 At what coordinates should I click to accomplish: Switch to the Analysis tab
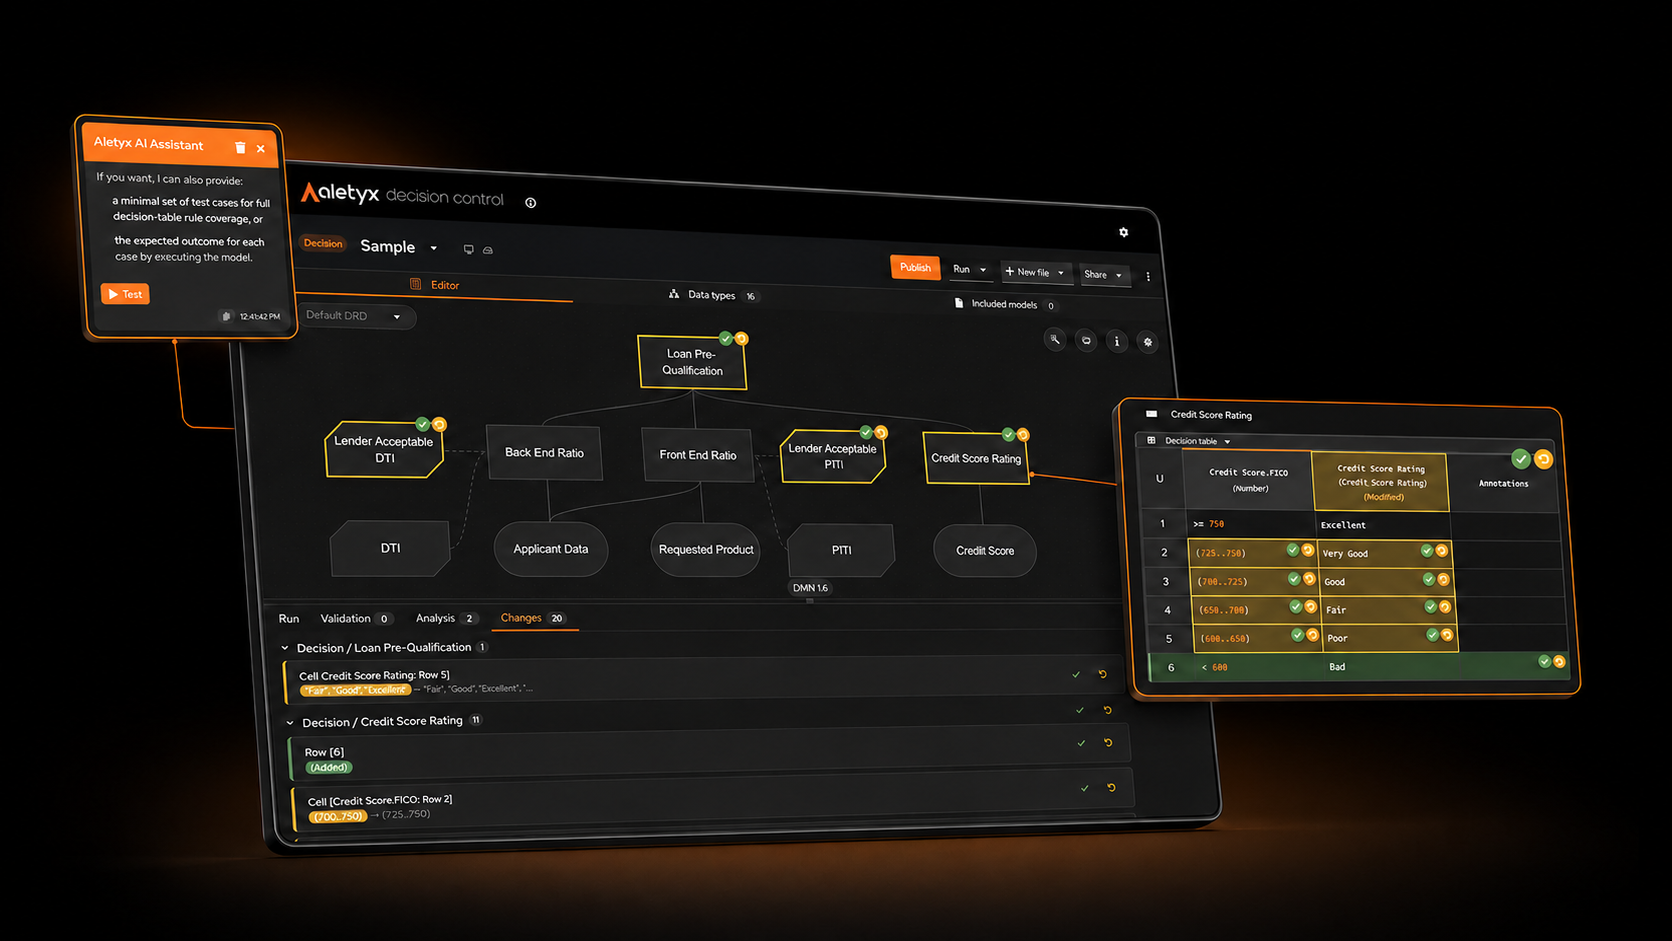click(446, 619)
